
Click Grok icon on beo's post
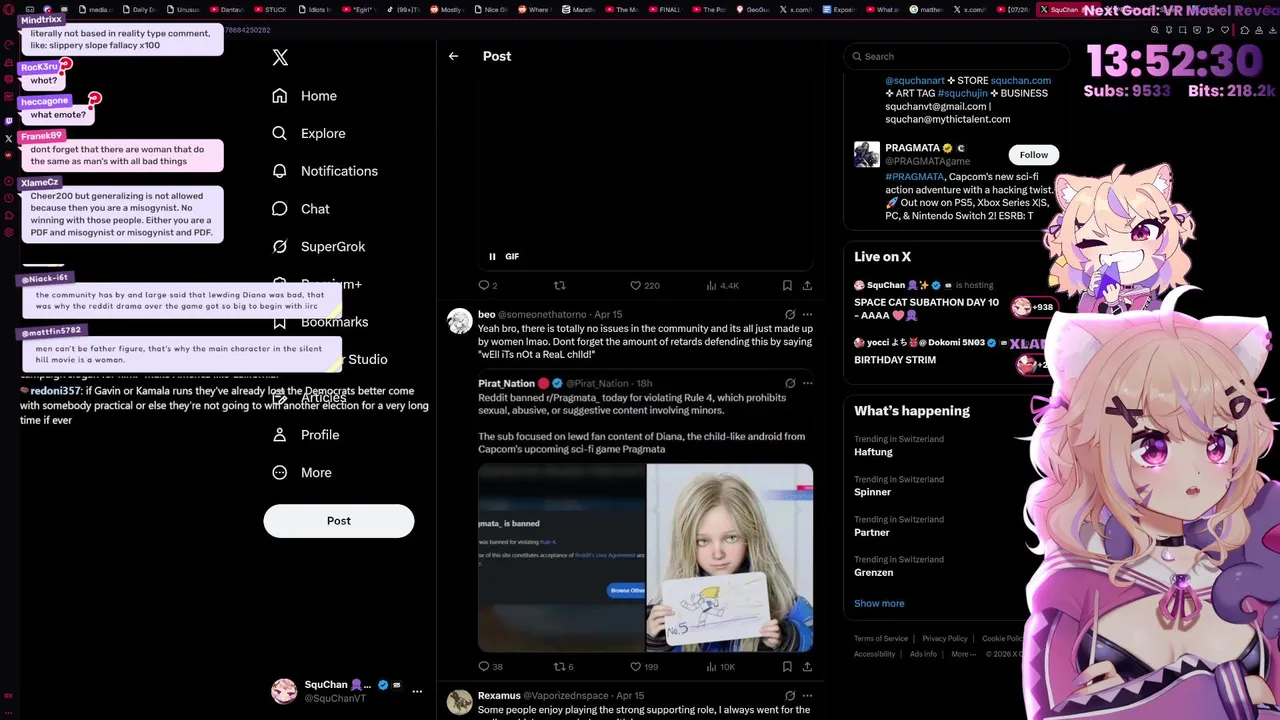point(790,314)
